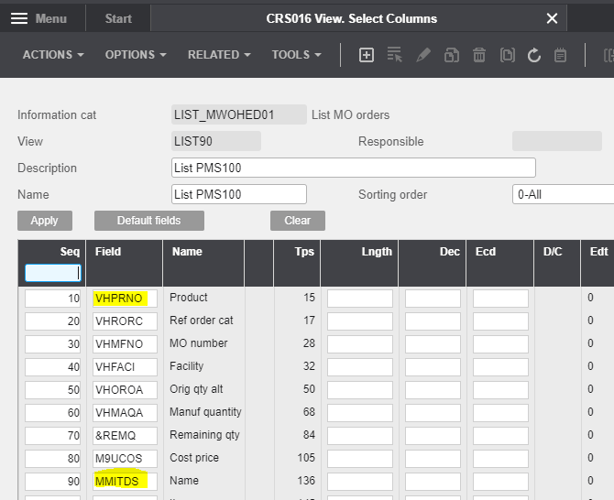Click the Display document icon

click(x=507, y=55)
